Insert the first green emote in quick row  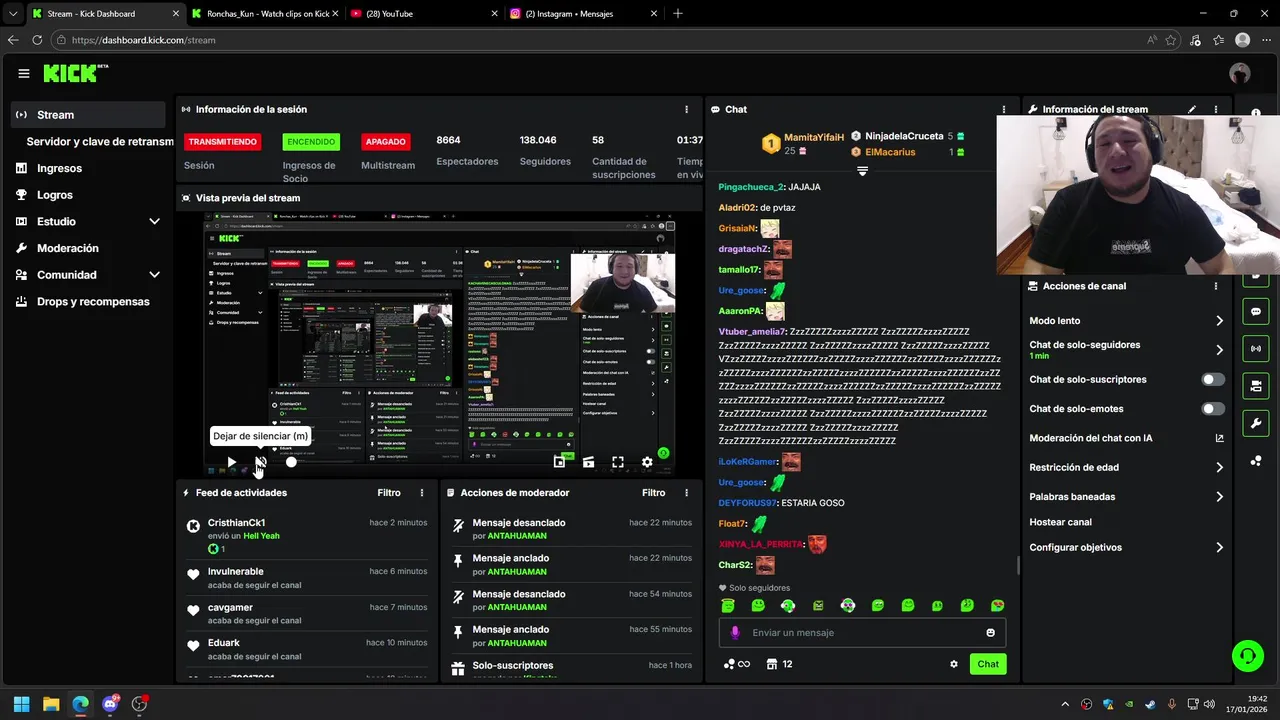point(728,606)
